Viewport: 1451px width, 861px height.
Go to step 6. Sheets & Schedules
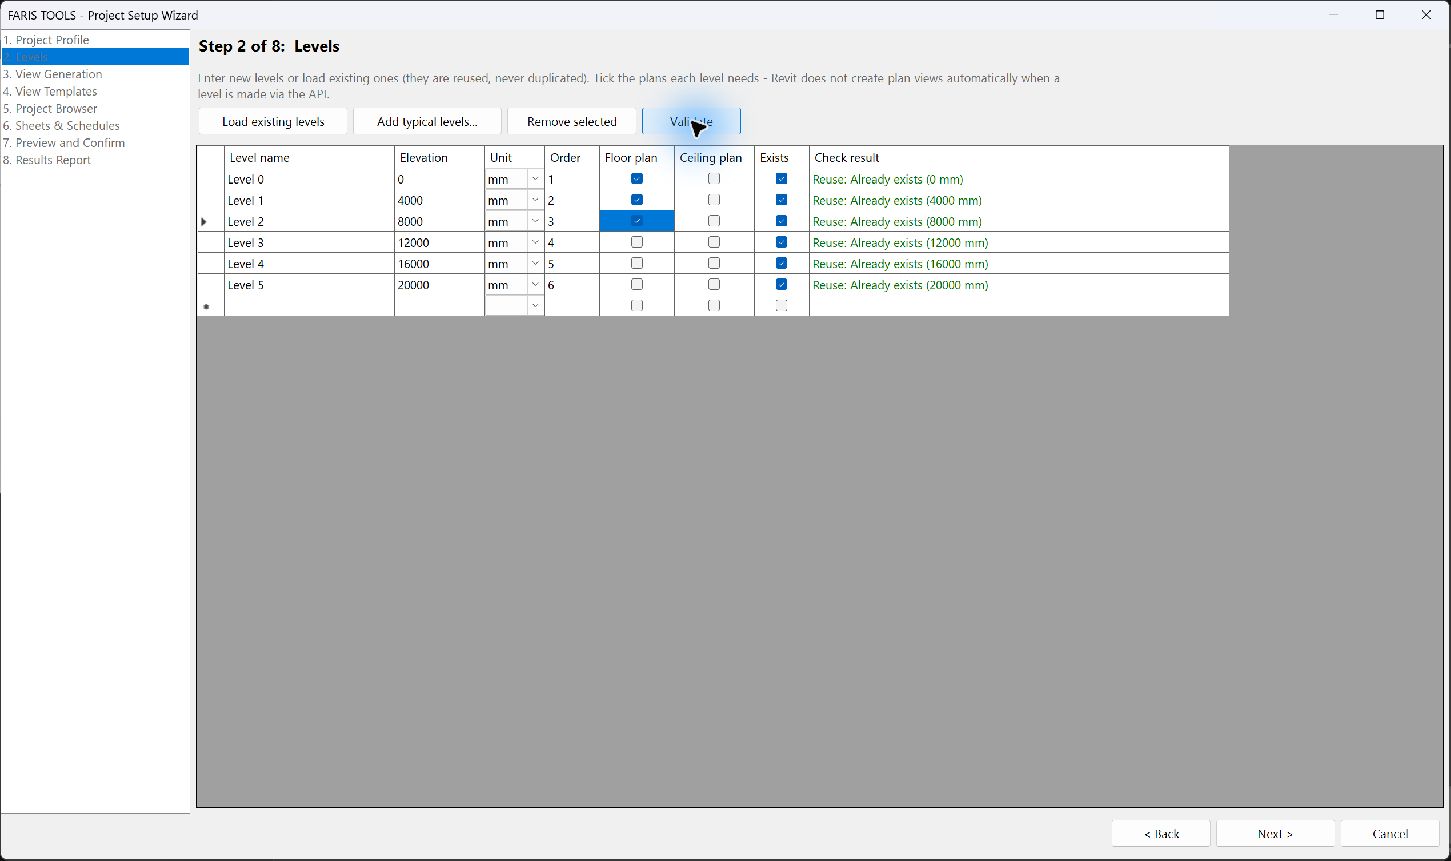(61, 126)
